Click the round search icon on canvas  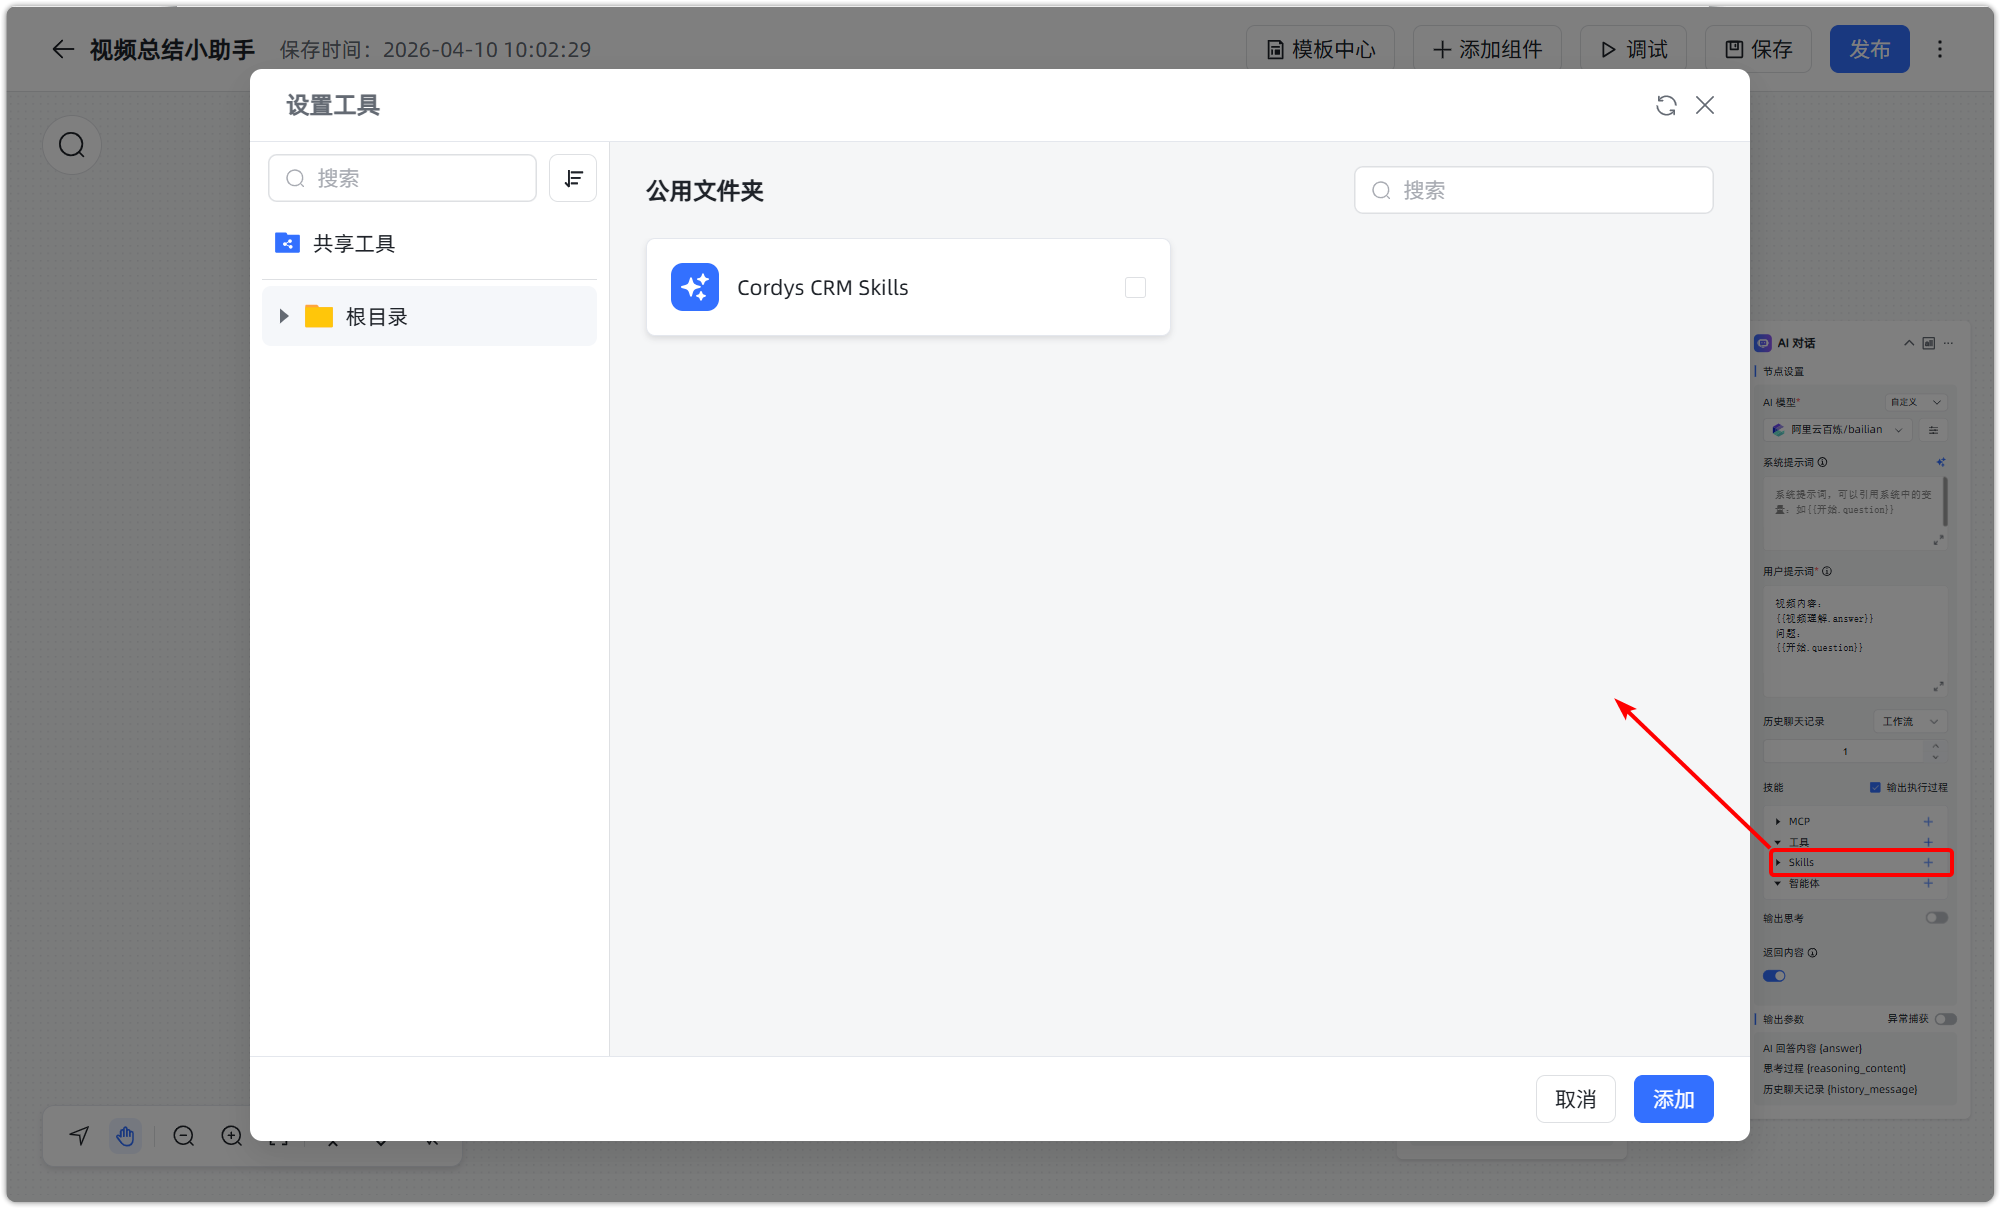tap(72, 145)
